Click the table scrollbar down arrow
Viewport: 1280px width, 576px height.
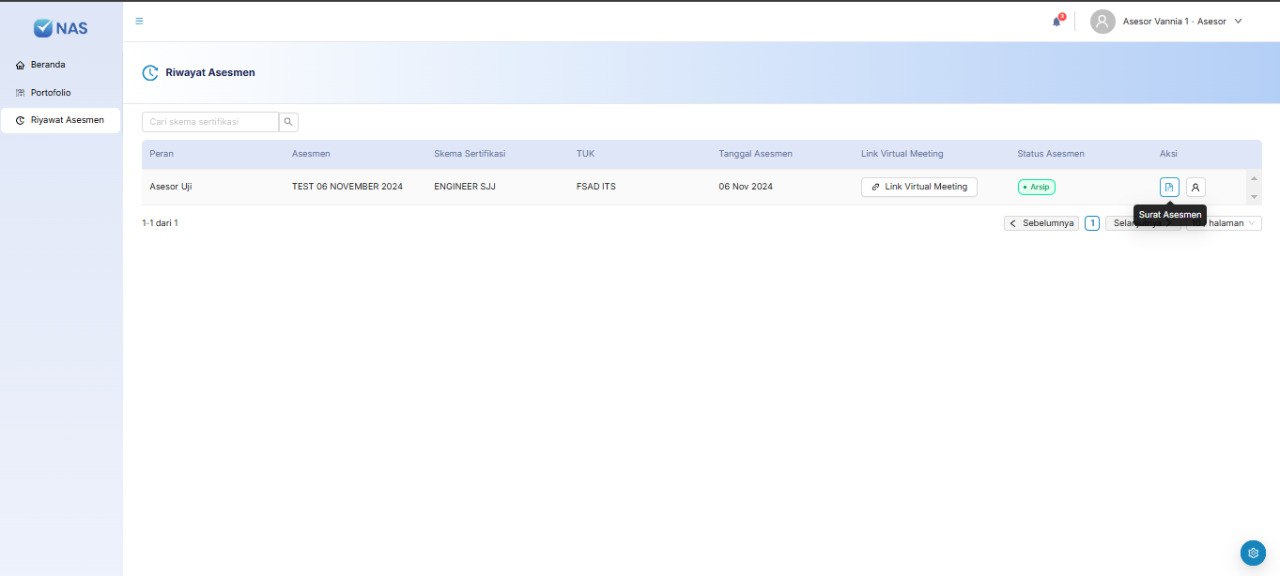(1254, 196)
